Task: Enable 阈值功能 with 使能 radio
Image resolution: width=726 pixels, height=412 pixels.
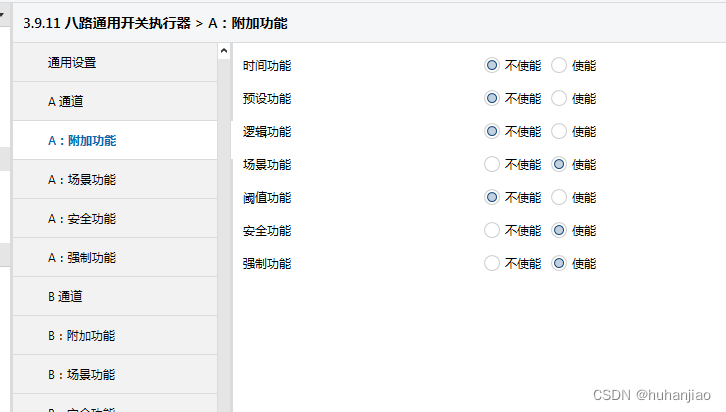Action: tap(559, 198)
